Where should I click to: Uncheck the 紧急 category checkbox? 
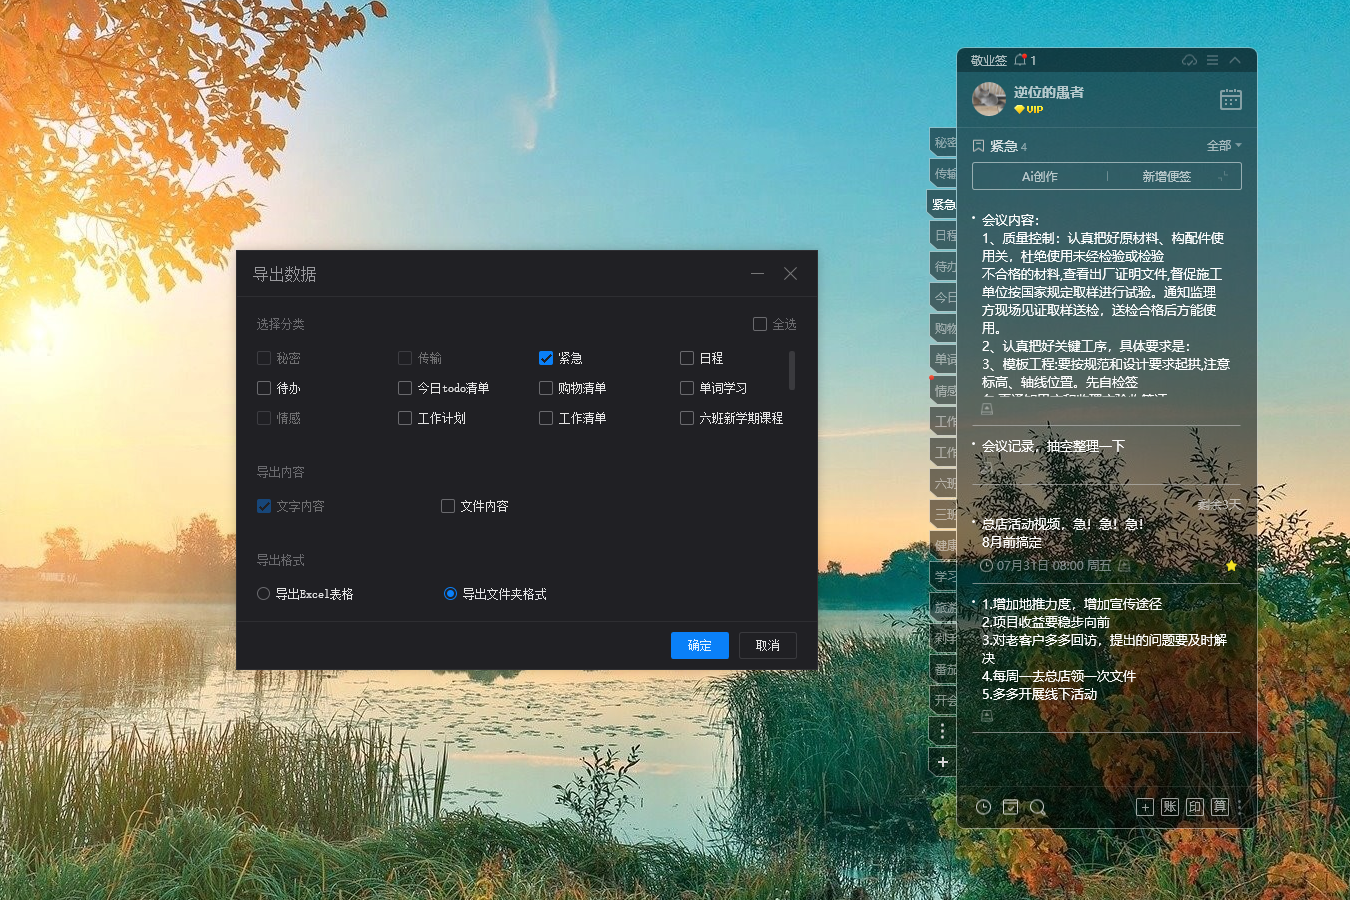coord(546,358)
